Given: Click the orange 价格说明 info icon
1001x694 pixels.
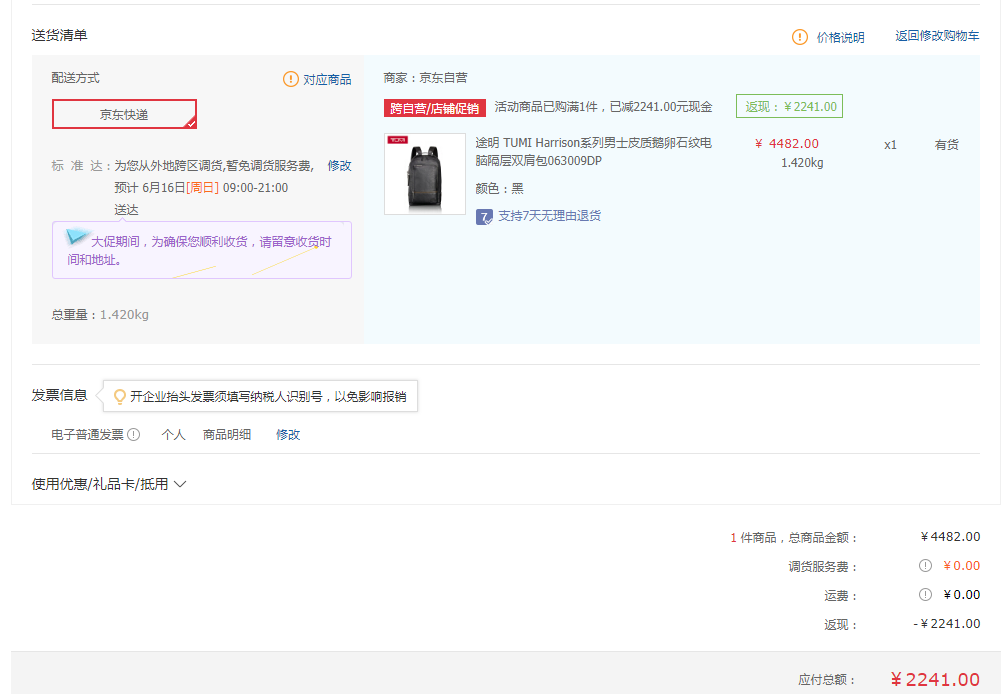Looking at the screenshot, I should pyautogui.click(x=799, y=37).
